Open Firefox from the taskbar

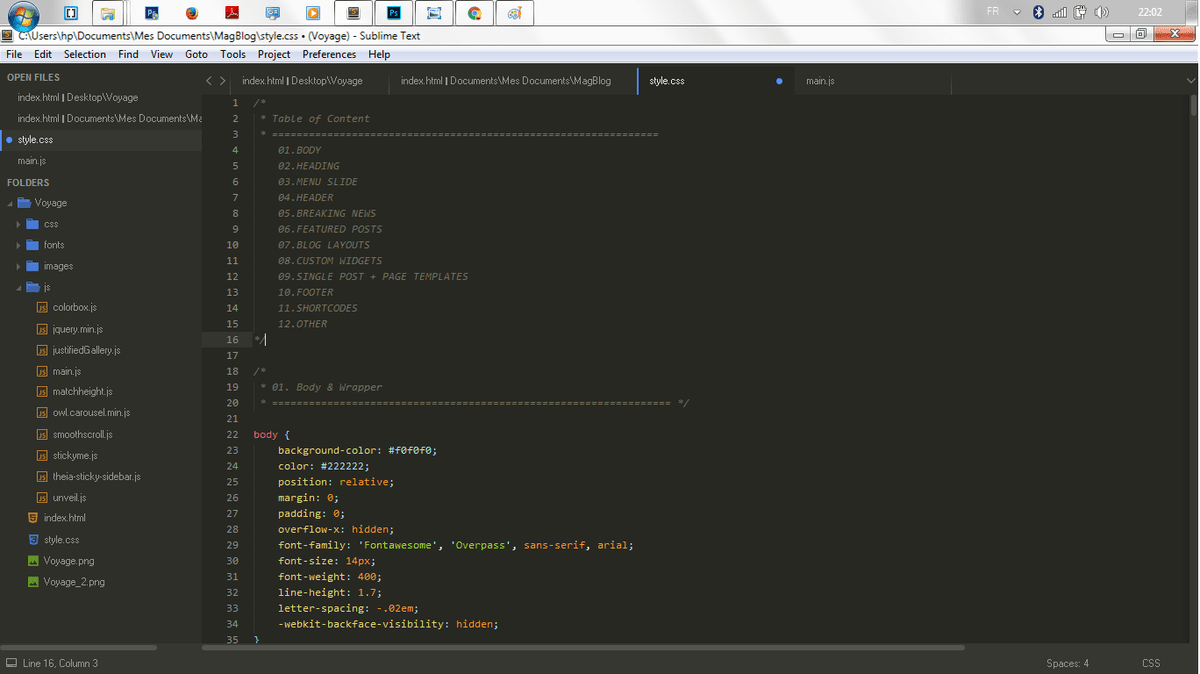click(x=191, y=13)
